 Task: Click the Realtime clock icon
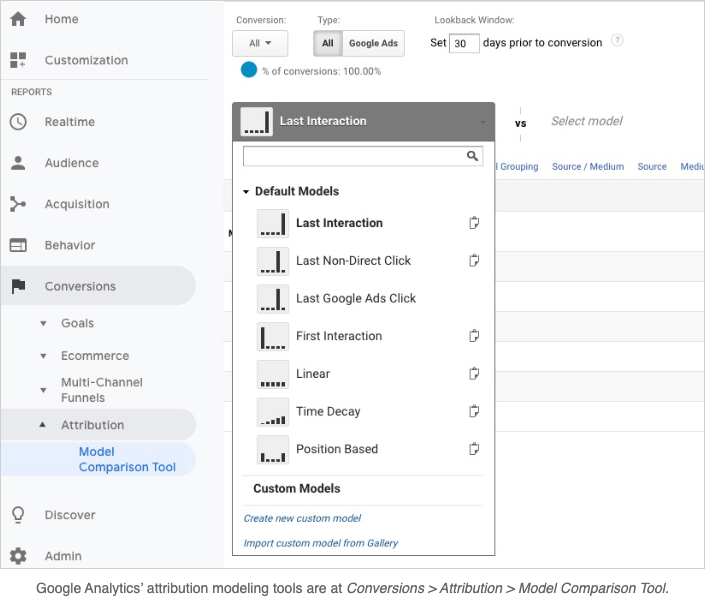coord(18,122)
